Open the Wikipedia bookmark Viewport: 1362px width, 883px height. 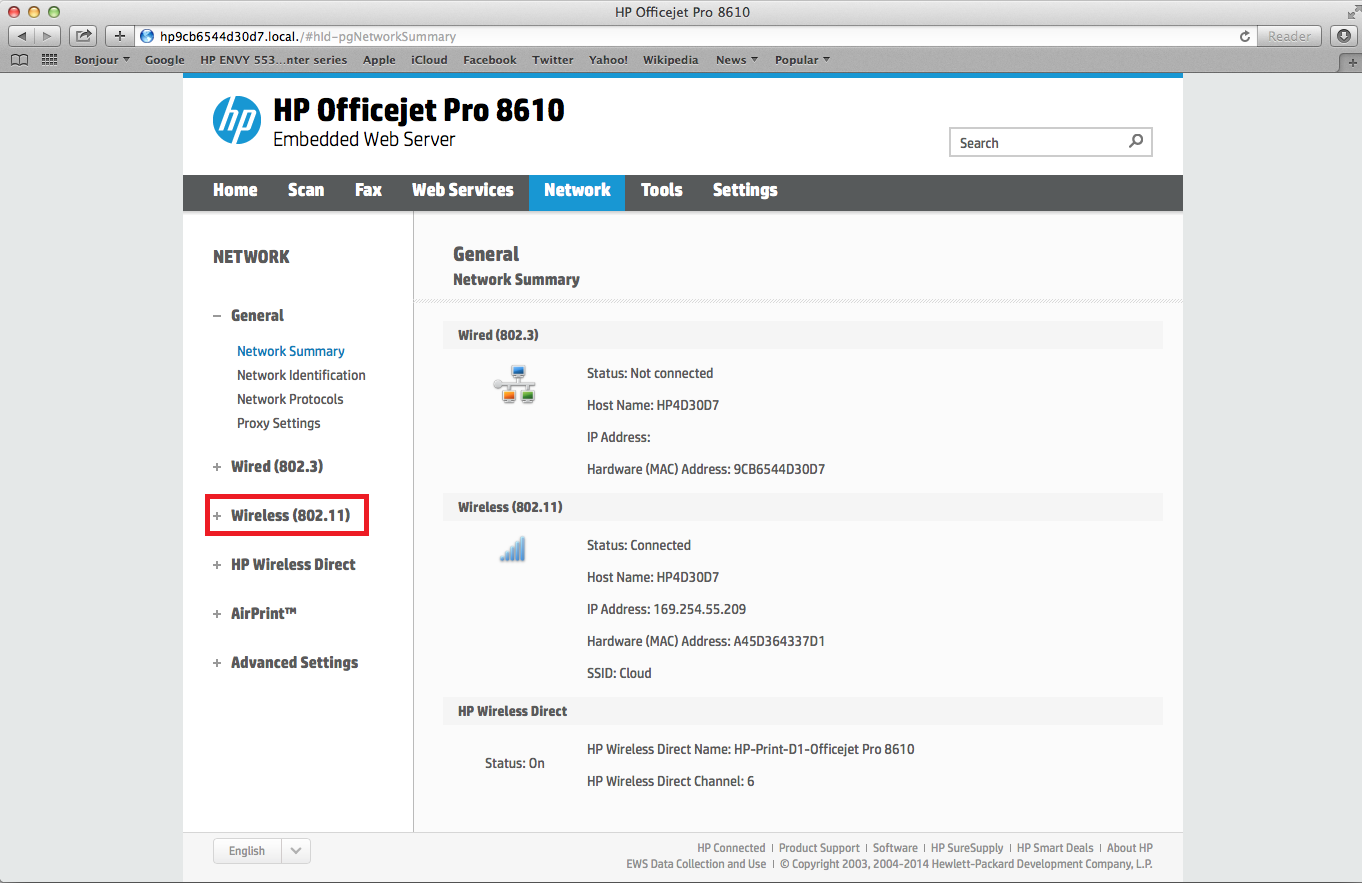pyautogui.click(x=671, y=60)
